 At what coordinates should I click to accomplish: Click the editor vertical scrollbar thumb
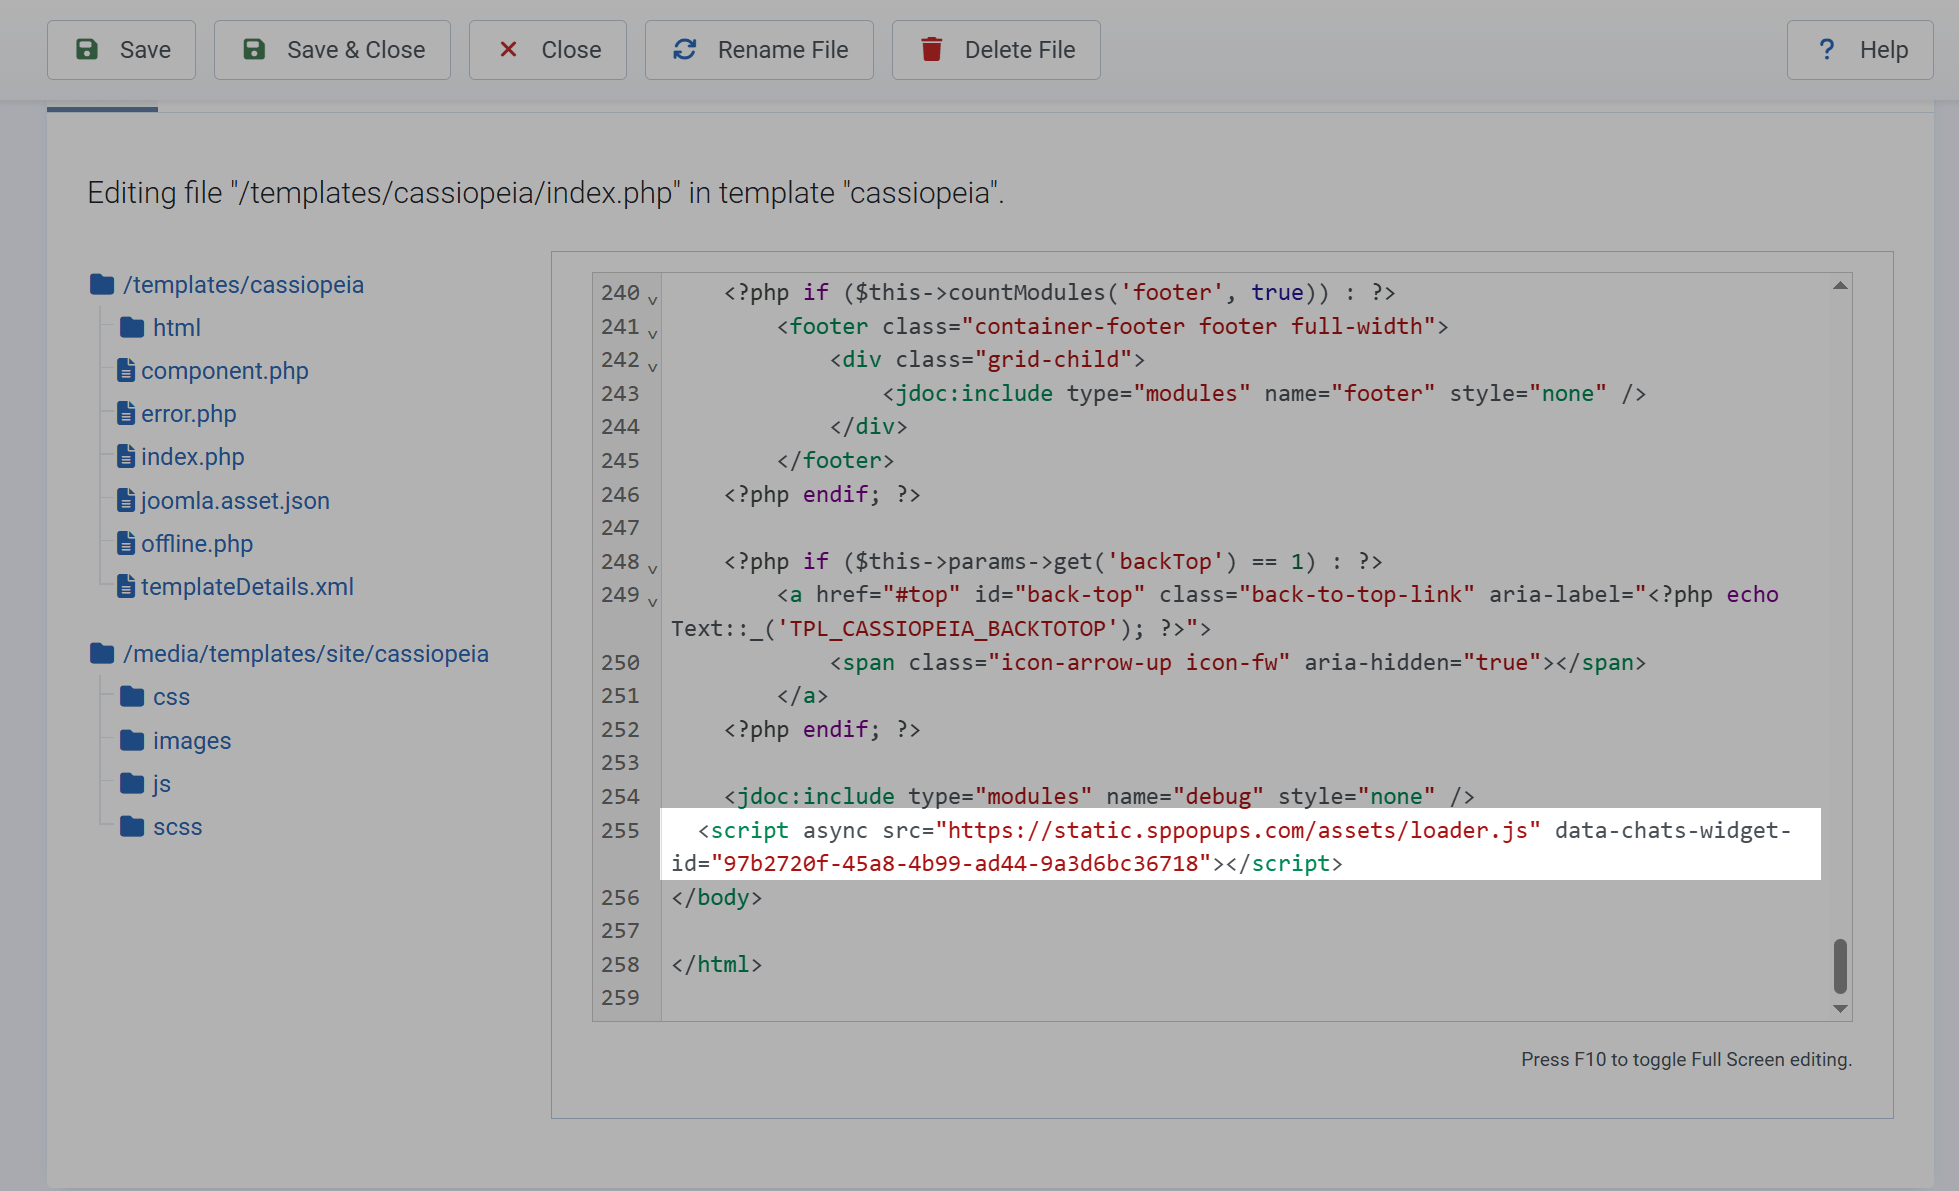1840,965
